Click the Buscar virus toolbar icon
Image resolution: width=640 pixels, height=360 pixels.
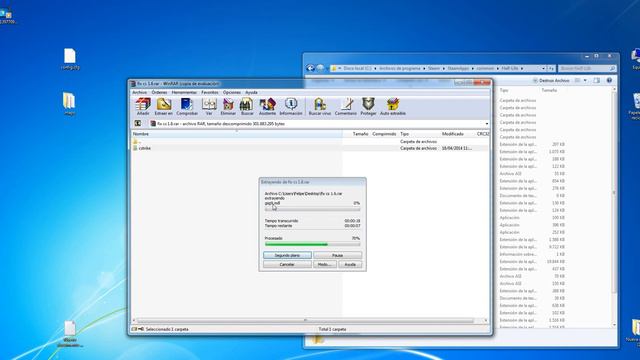click(320, 107)
